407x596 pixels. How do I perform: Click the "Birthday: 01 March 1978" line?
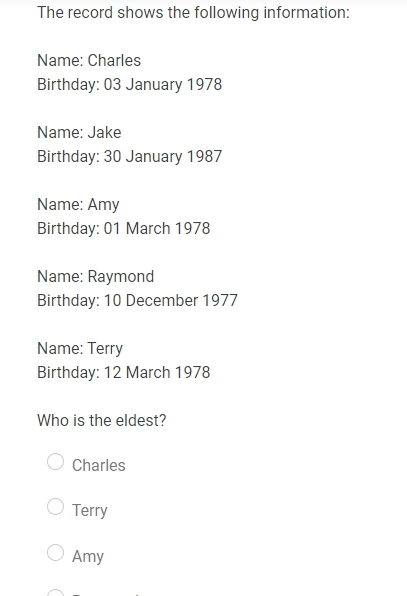click(124, 228)
